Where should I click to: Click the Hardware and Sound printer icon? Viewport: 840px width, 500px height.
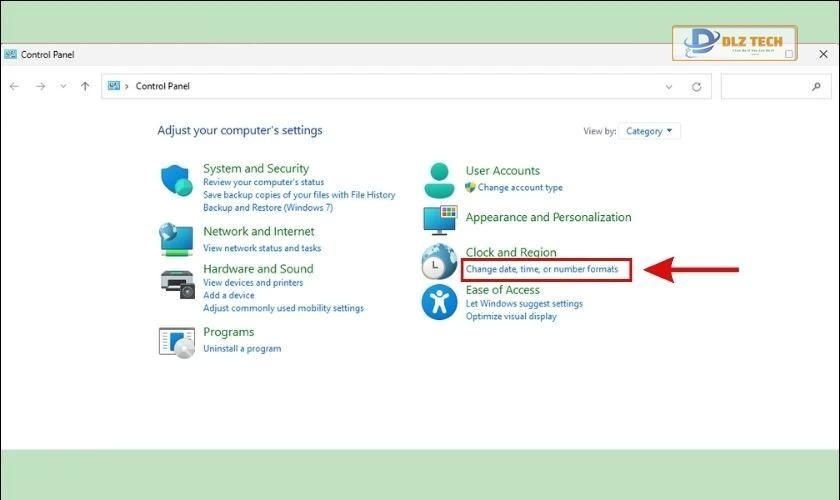(x=177, y=283)
